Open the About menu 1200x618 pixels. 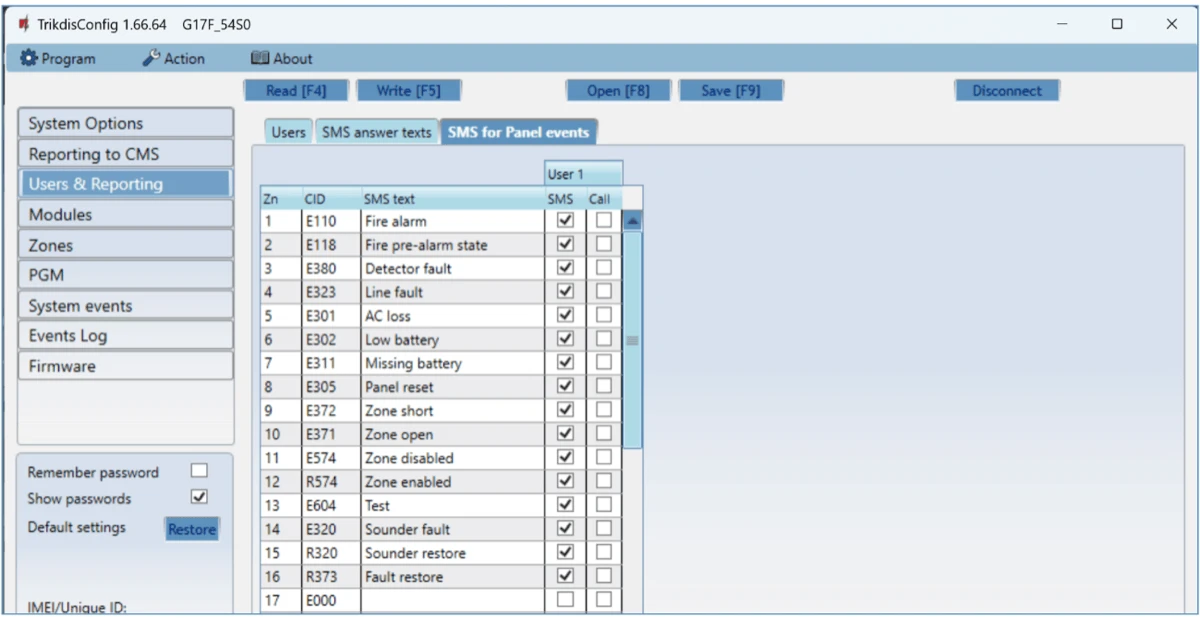(281, 59)
